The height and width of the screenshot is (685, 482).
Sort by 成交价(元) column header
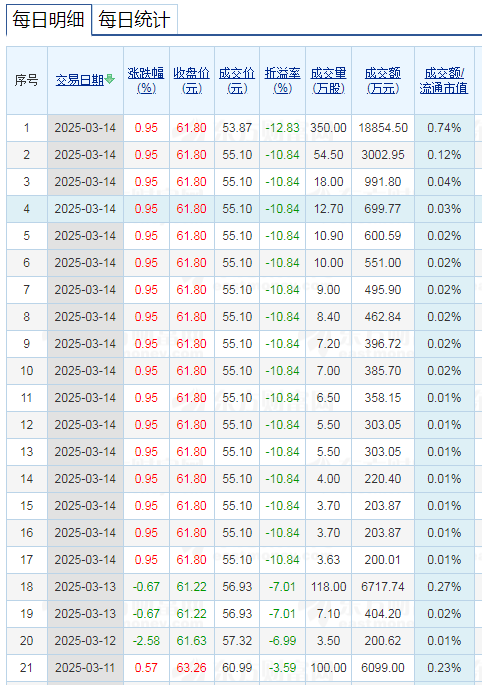[x=237, y=80]
